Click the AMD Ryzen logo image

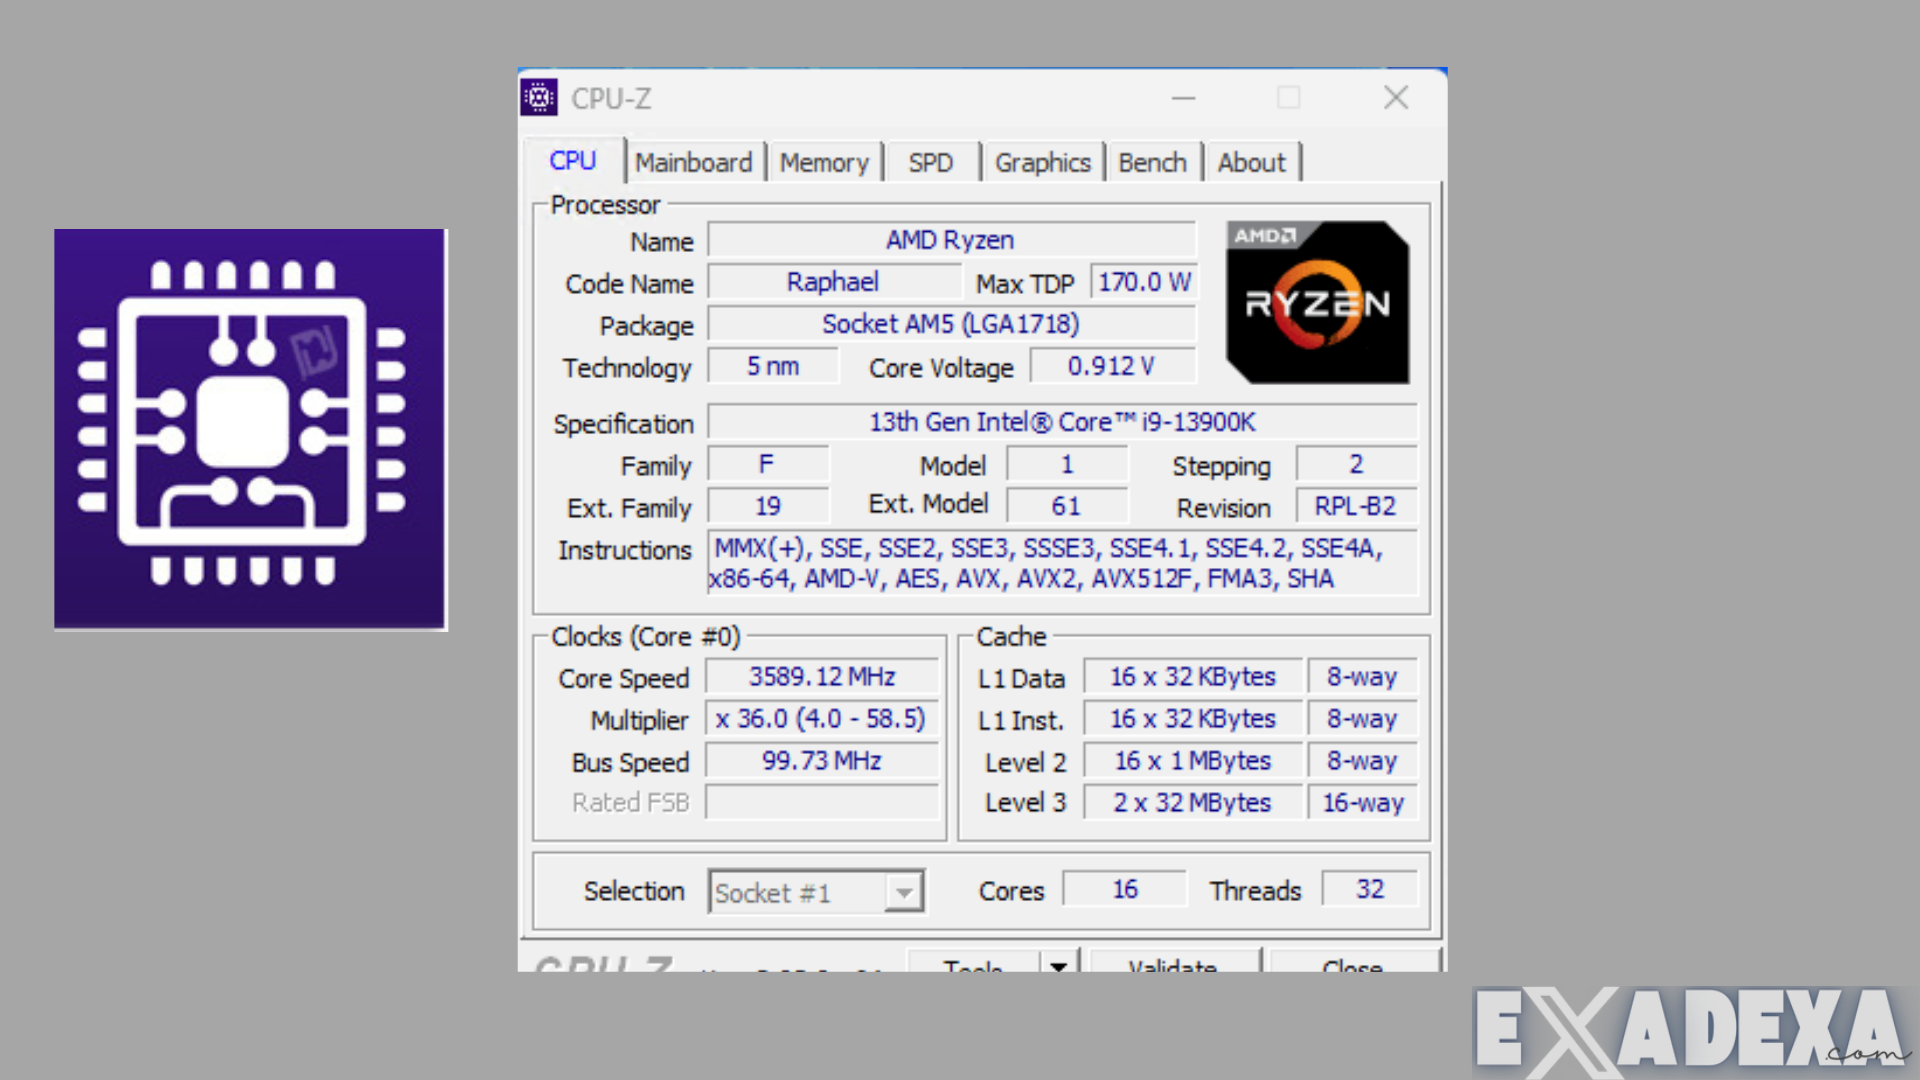1316,301
